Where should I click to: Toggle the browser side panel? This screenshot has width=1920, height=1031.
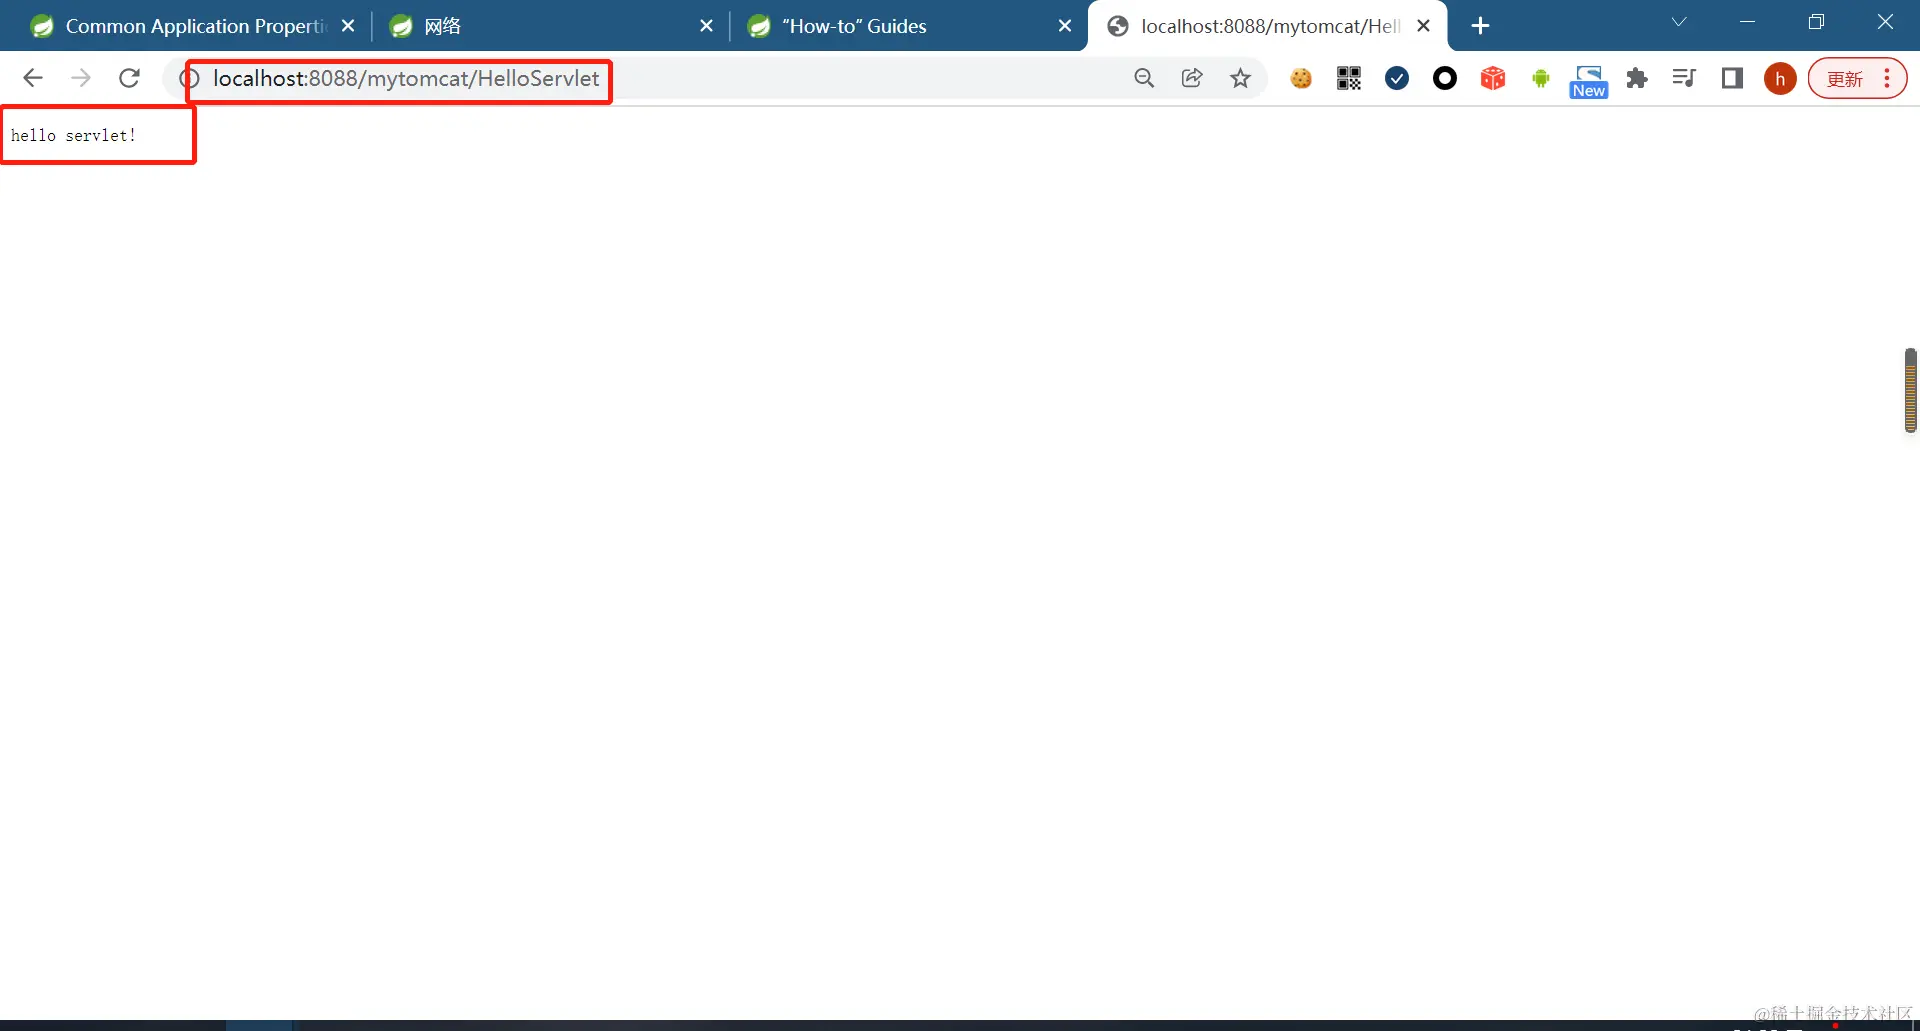click(1732, 78)
